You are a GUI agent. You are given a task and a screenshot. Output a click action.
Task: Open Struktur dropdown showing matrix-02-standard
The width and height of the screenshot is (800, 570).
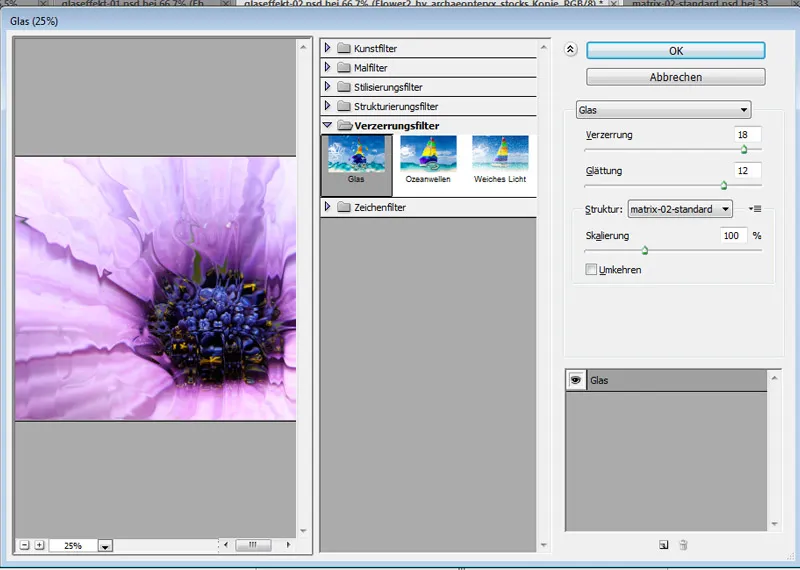pyautogui.click(x=680, y=209)
